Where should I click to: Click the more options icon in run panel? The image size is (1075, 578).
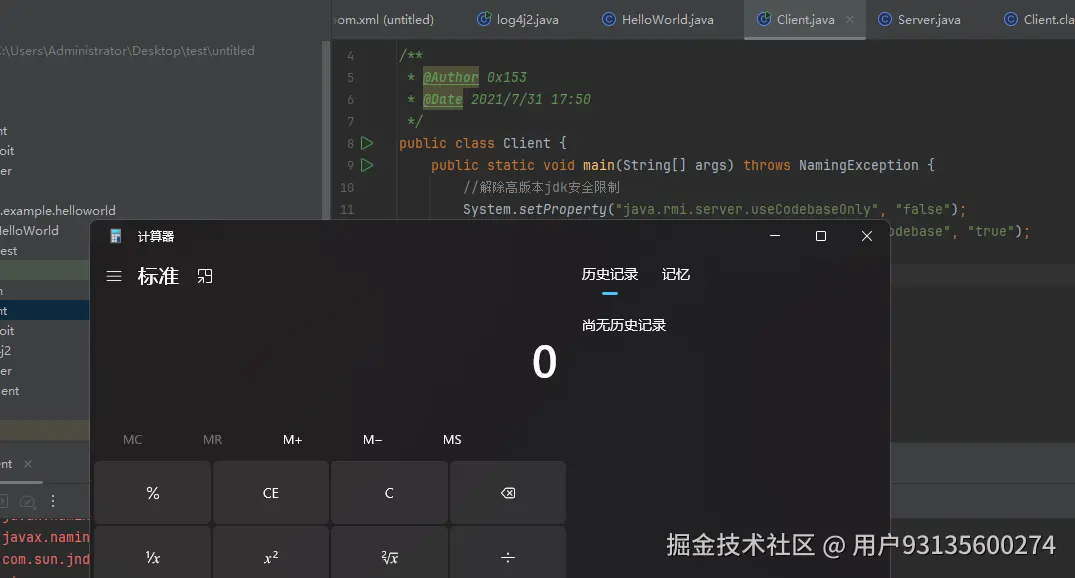[x=53, y=501]
